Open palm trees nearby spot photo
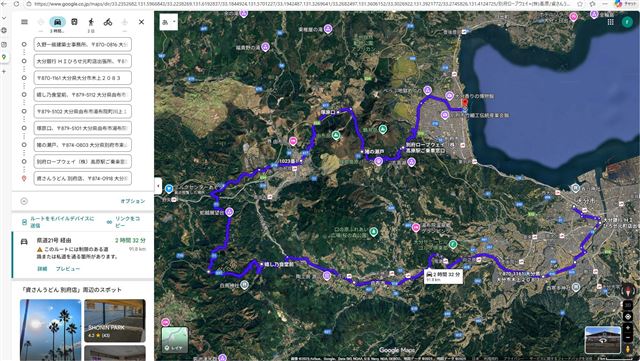This screenshot has height=361, width=640. click(x=51, y=330)
